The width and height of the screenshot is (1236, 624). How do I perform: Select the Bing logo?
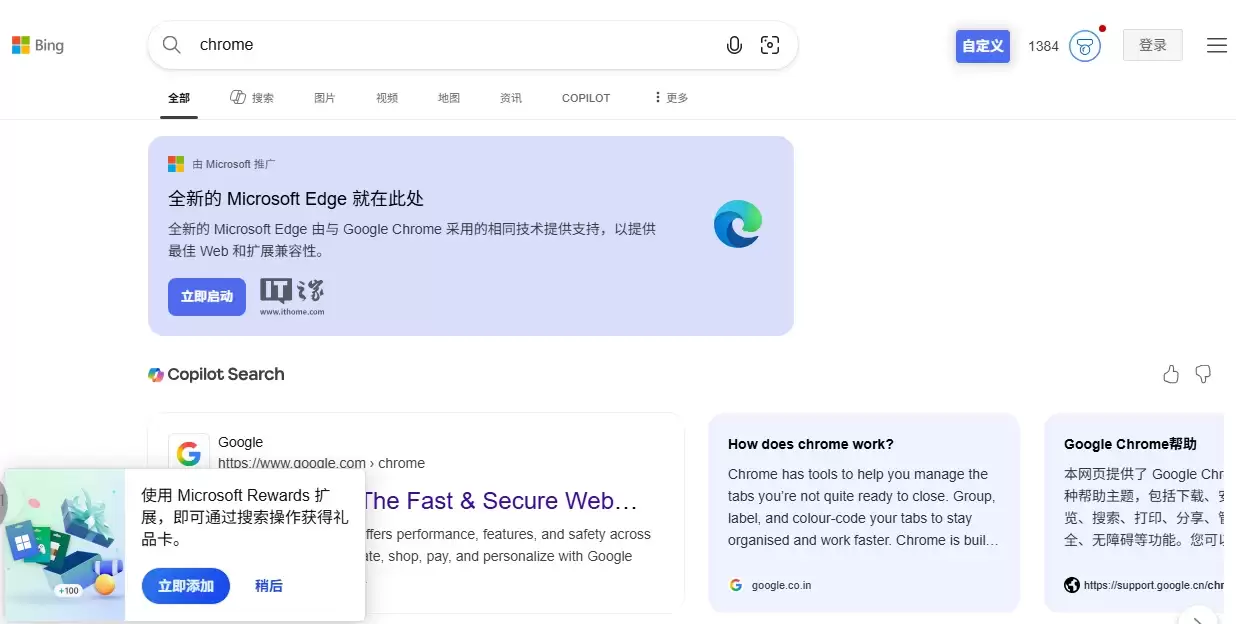tap(37, 44)
